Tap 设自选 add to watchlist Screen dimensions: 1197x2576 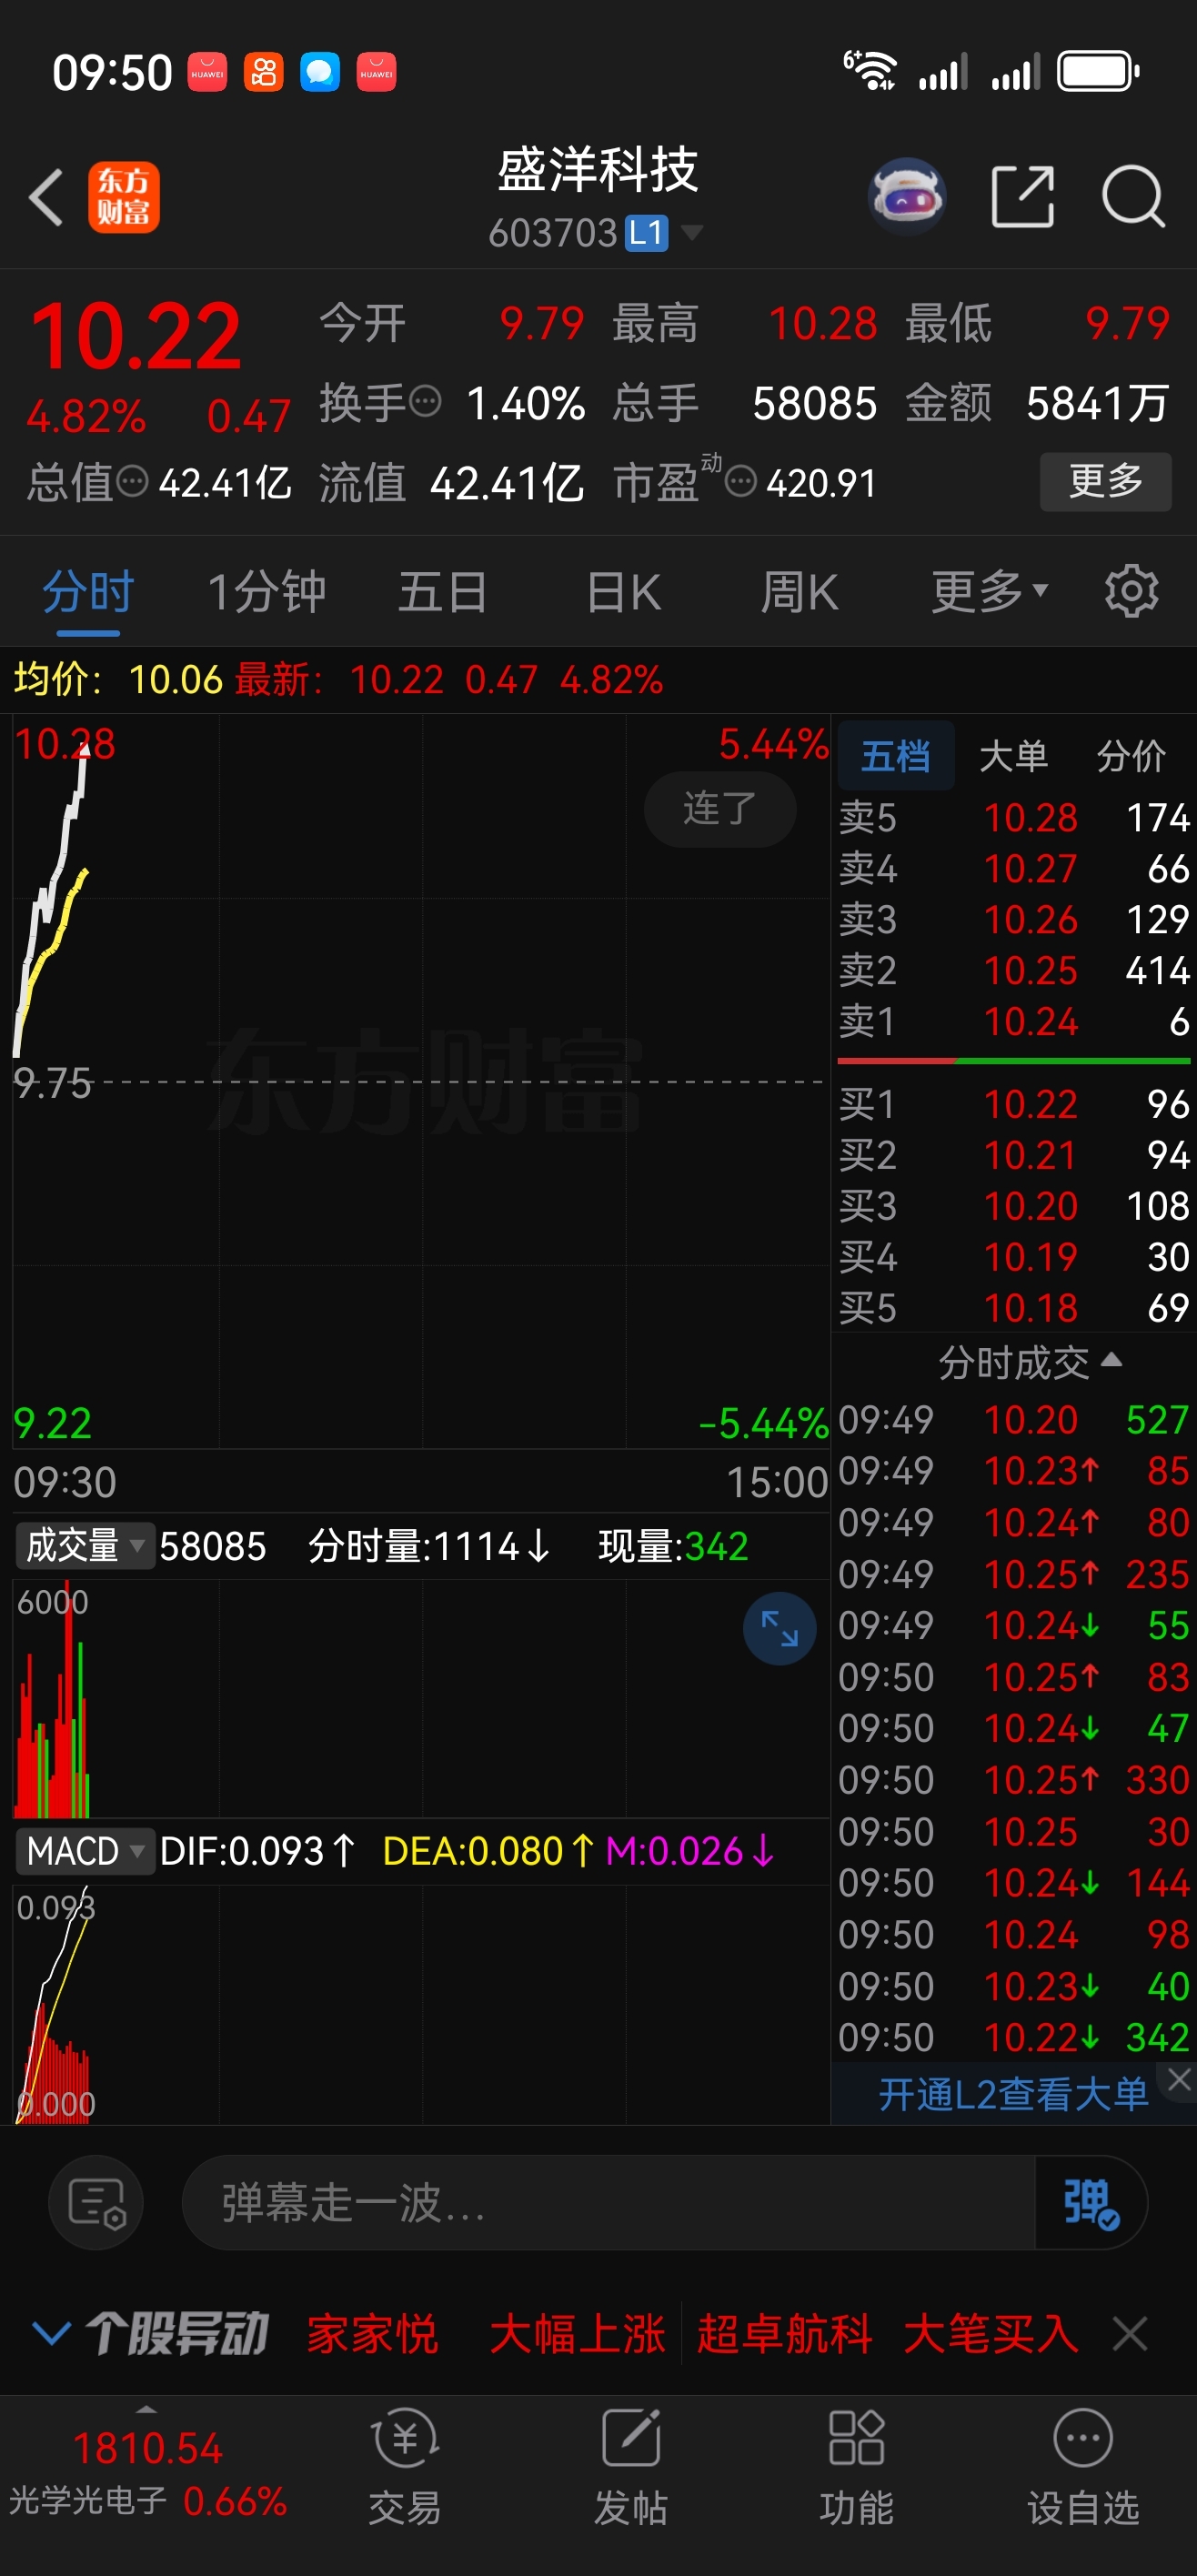tap(1083, 2467)
